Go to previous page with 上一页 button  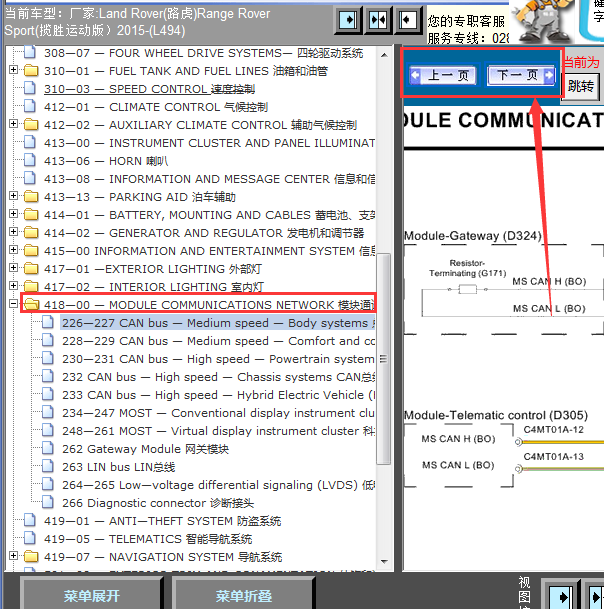coord(443,75)
